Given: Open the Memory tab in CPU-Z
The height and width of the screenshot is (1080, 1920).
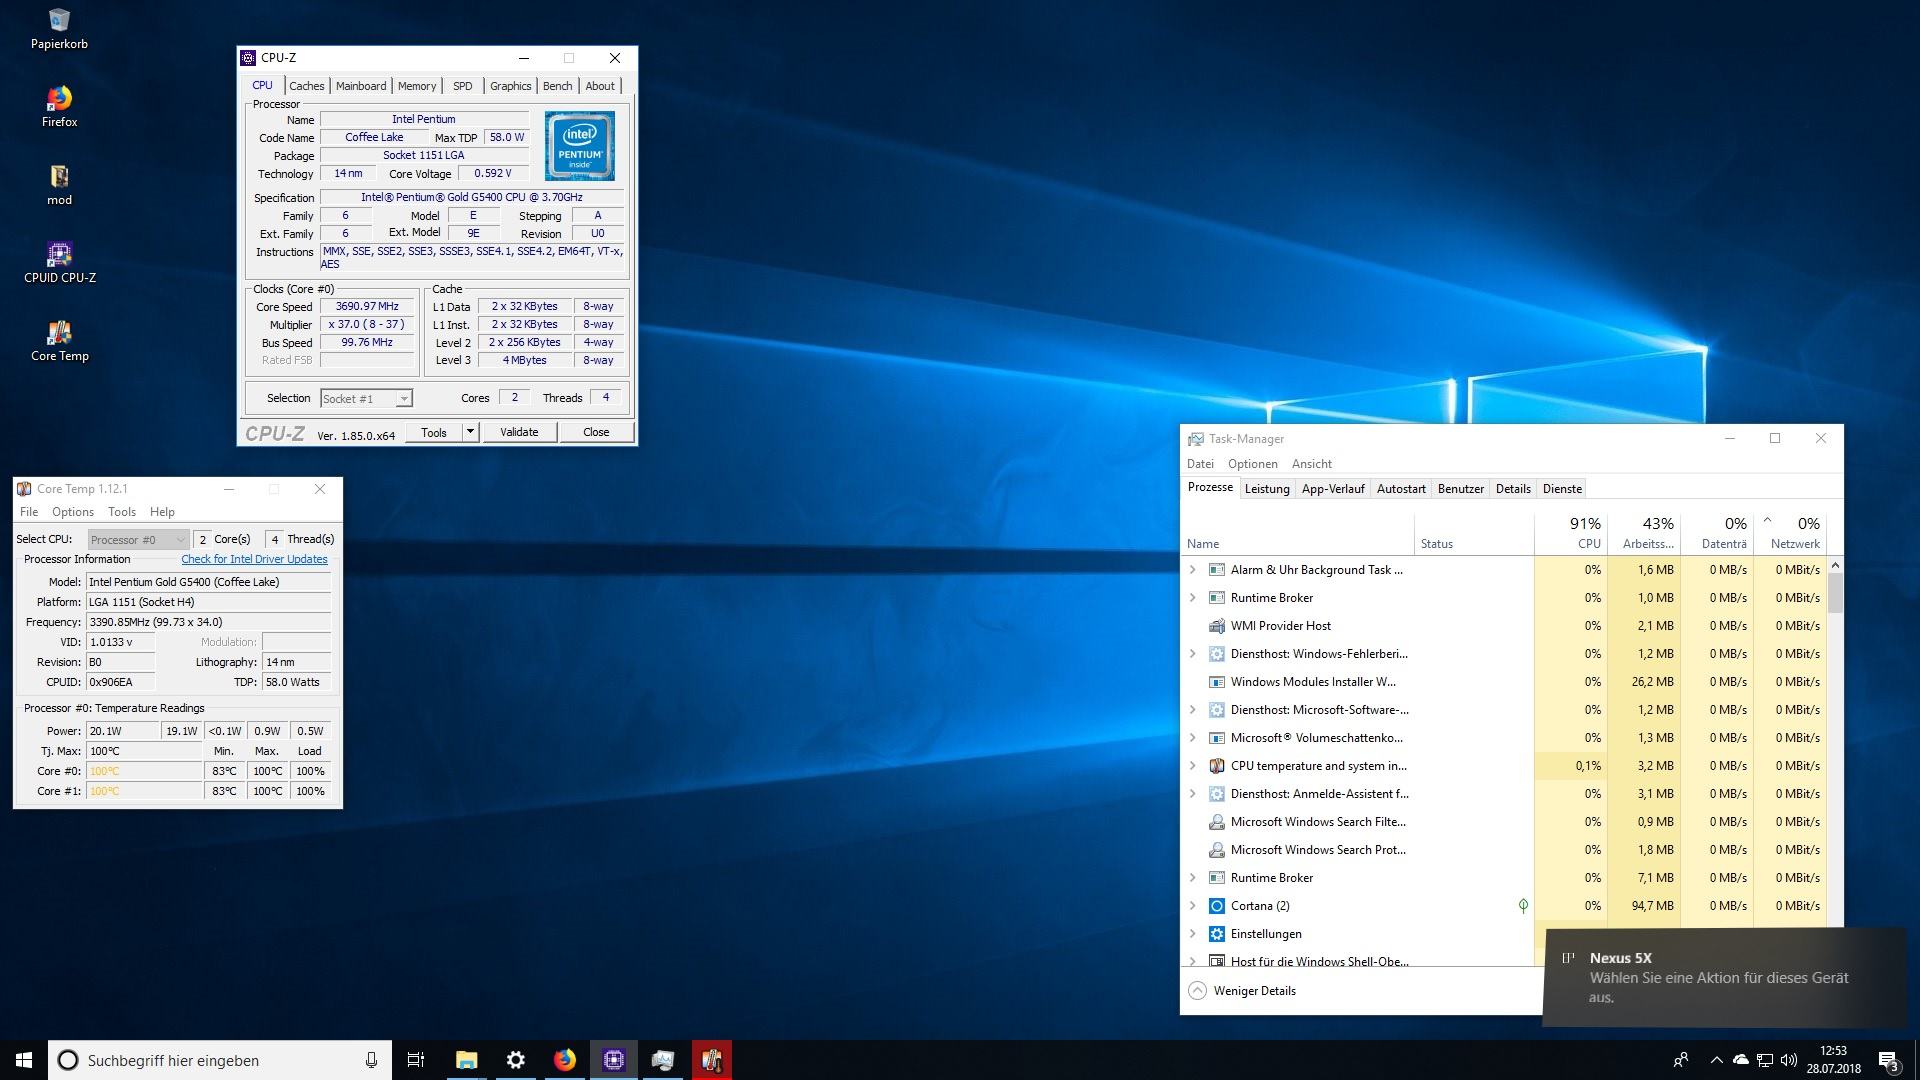Looking at the screenshot, I should [417, 86].
